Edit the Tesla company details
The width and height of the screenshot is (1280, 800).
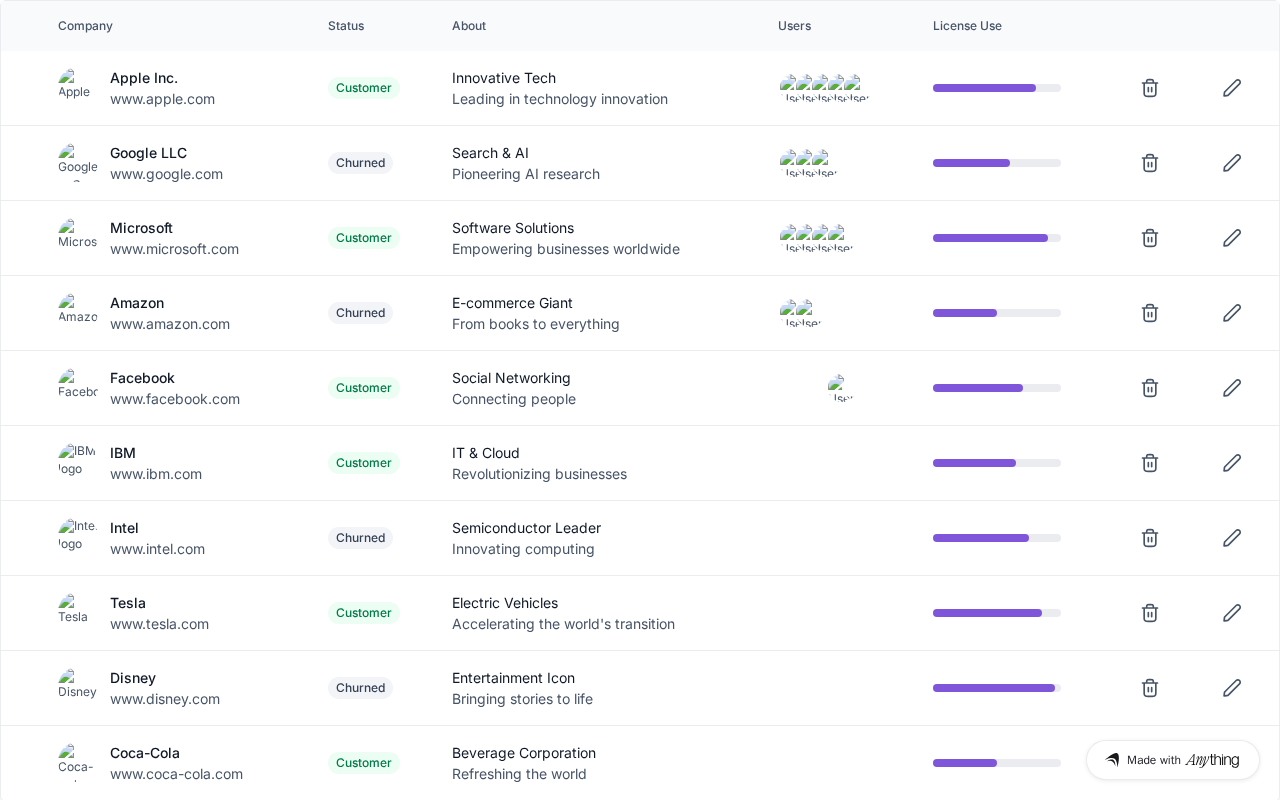point(1232,613)
